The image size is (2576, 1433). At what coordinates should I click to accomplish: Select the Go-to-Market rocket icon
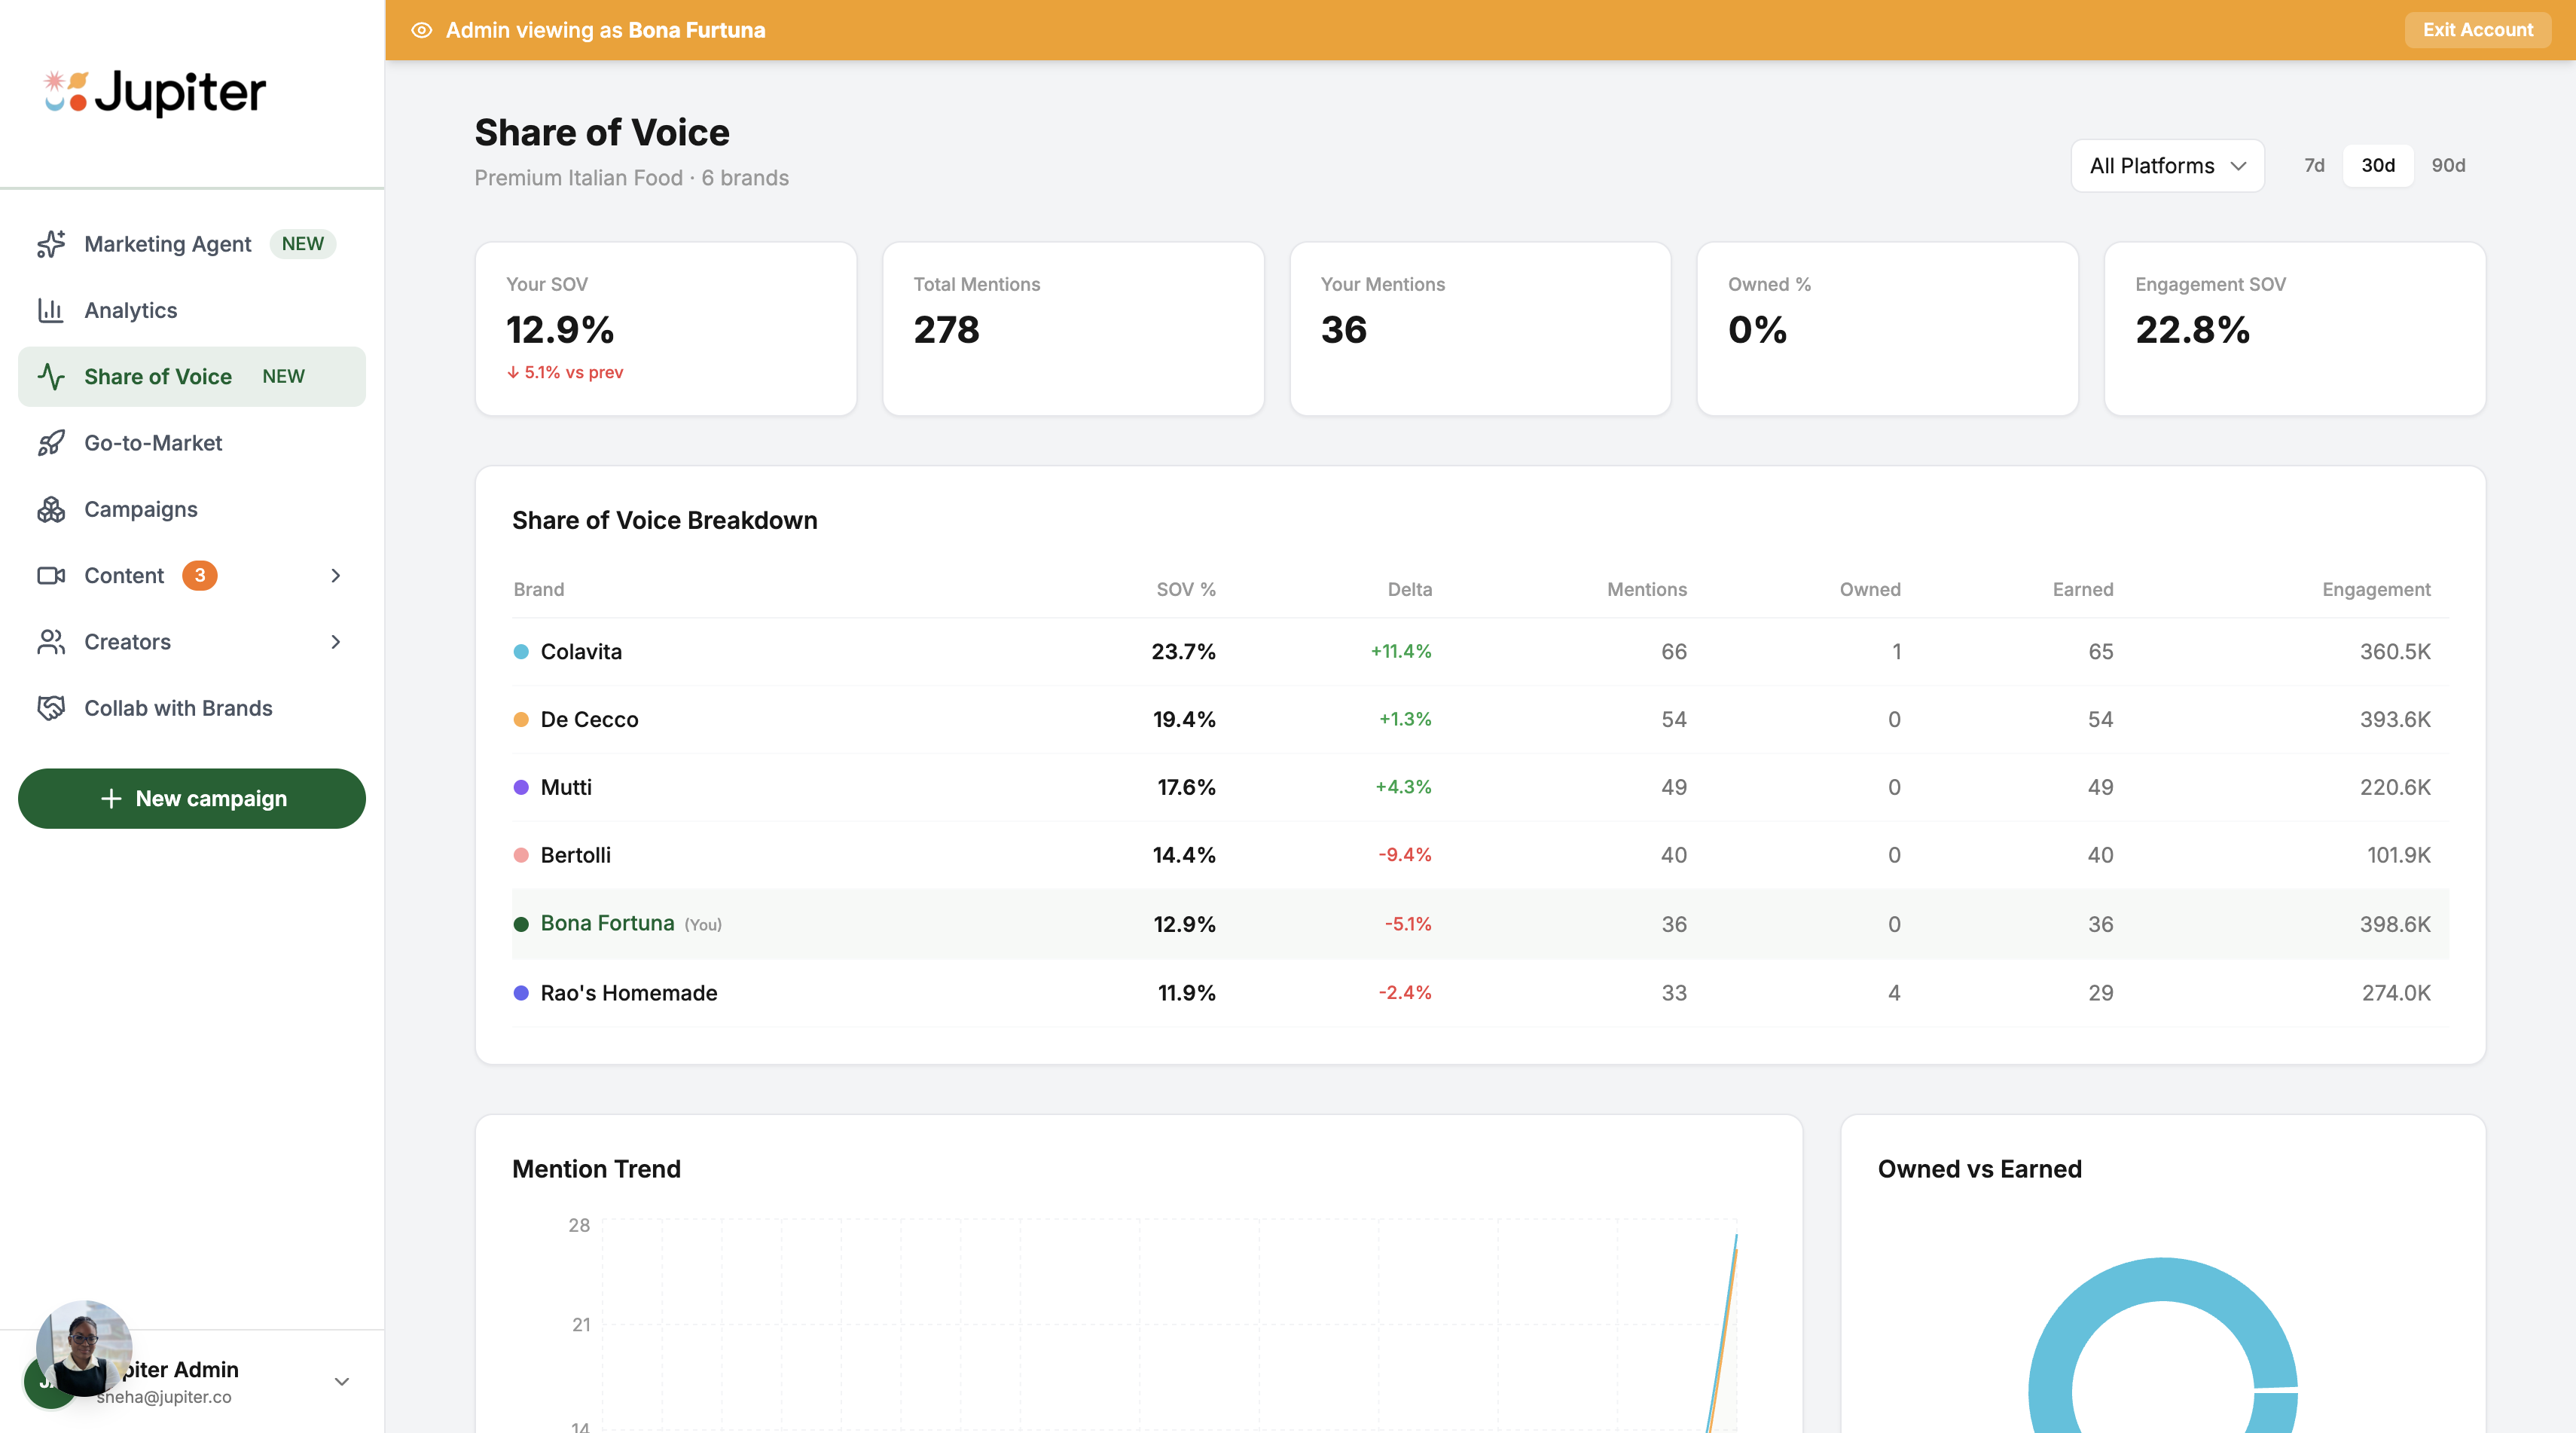[x=51, y=442]
